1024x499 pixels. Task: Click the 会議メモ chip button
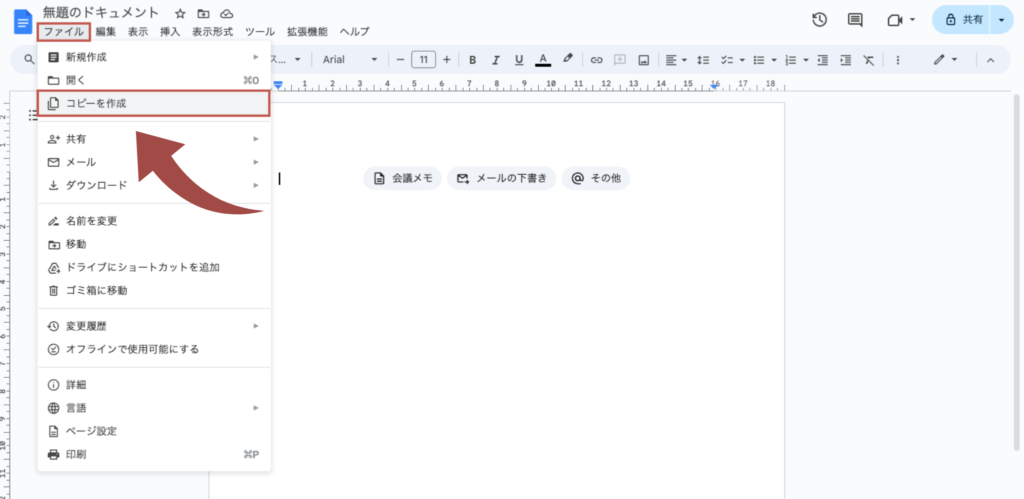403,179
